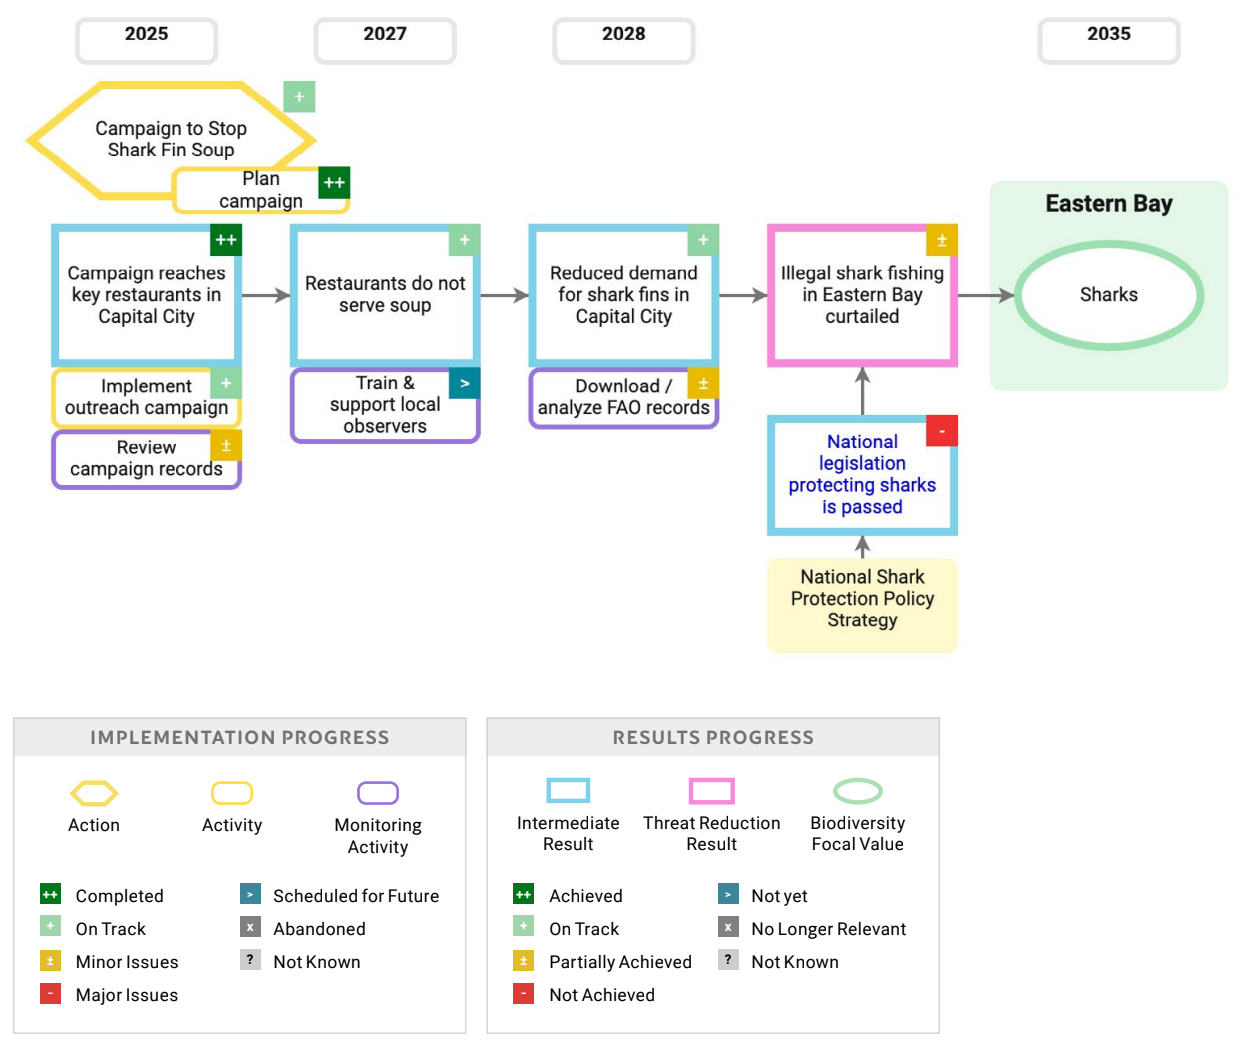1242x1052 pixels.
Task: Select the 2035 year marker
Action: click(1109, 40)
